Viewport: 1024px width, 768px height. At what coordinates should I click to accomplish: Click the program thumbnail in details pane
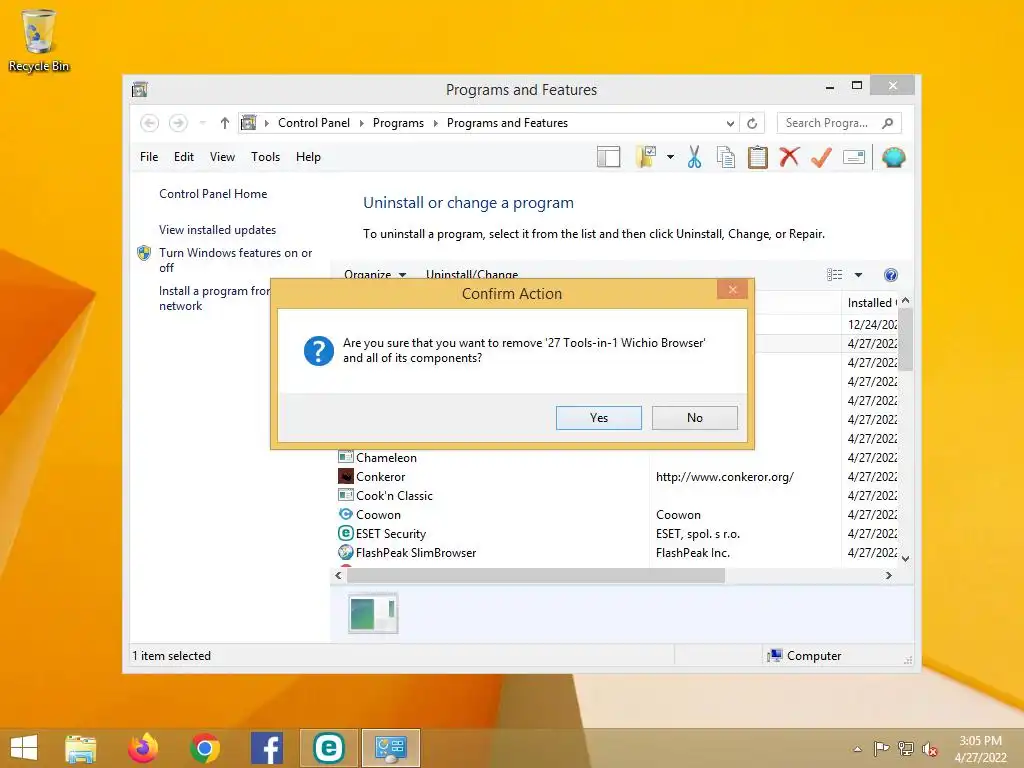[x=373, y=613]
